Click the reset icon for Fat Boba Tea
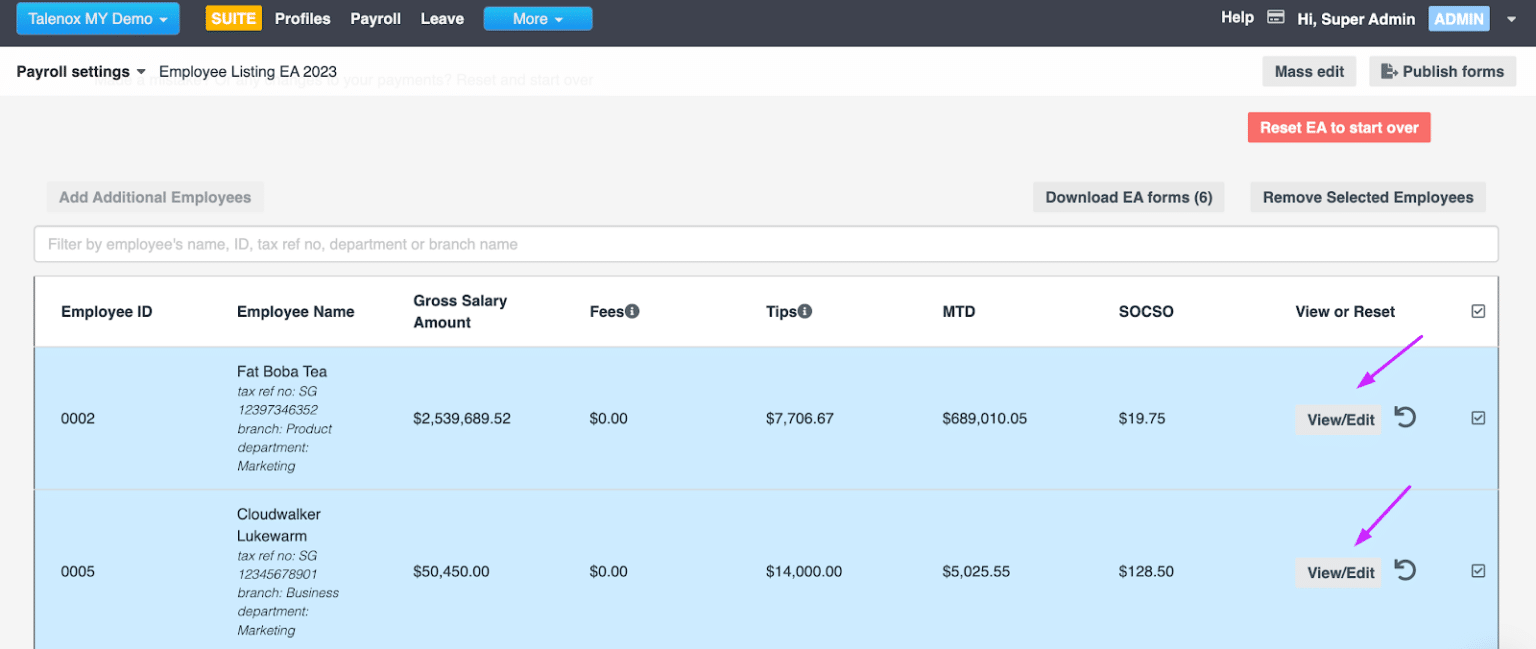This screenshot has height=649, width=1536. tap(1405, 418)
